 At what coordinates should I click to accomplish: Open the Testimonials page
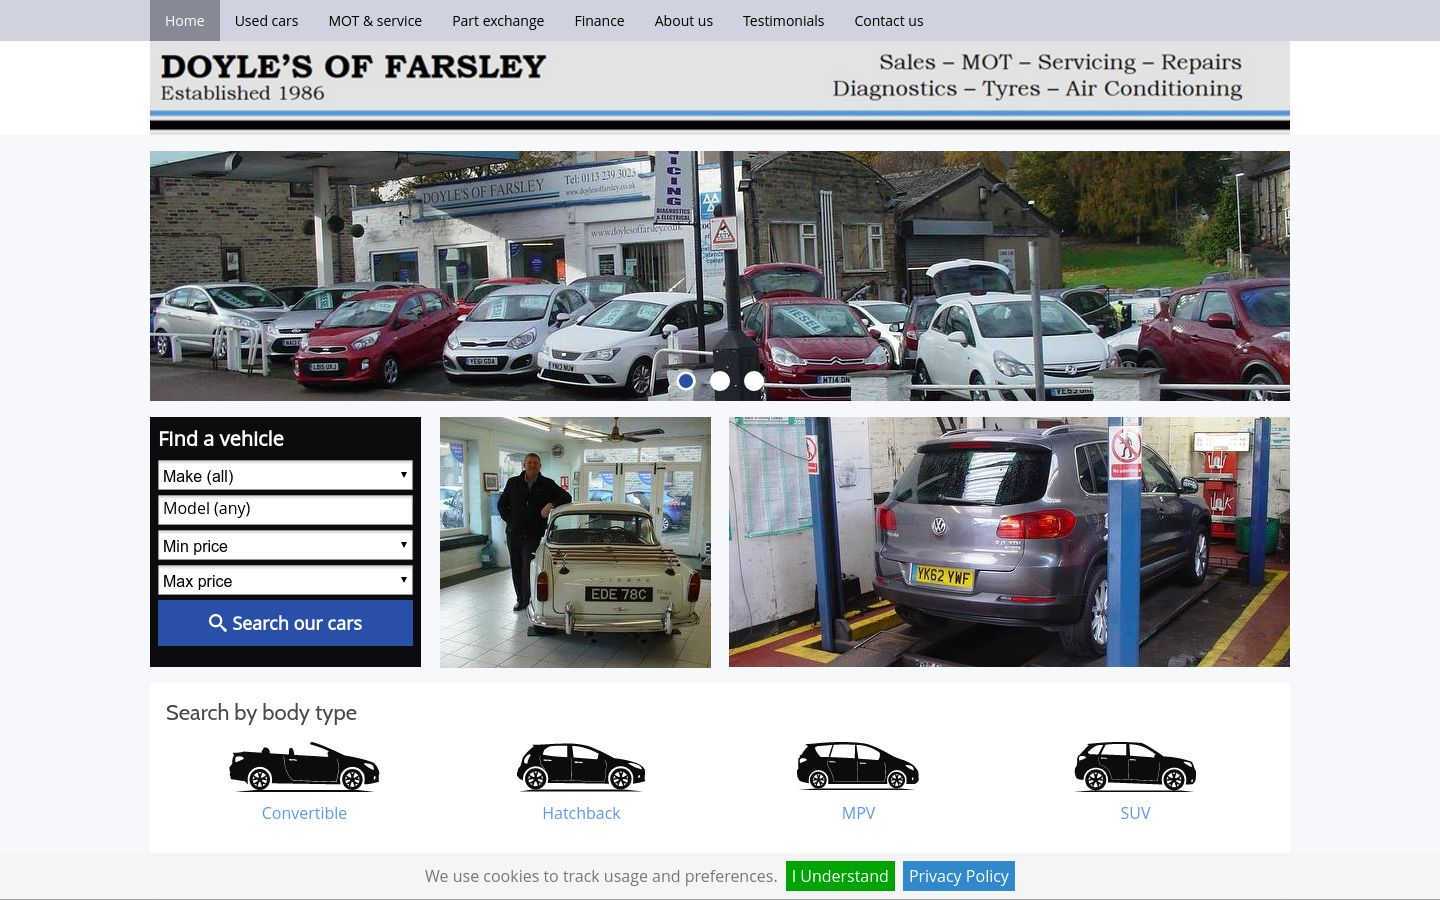783,20
